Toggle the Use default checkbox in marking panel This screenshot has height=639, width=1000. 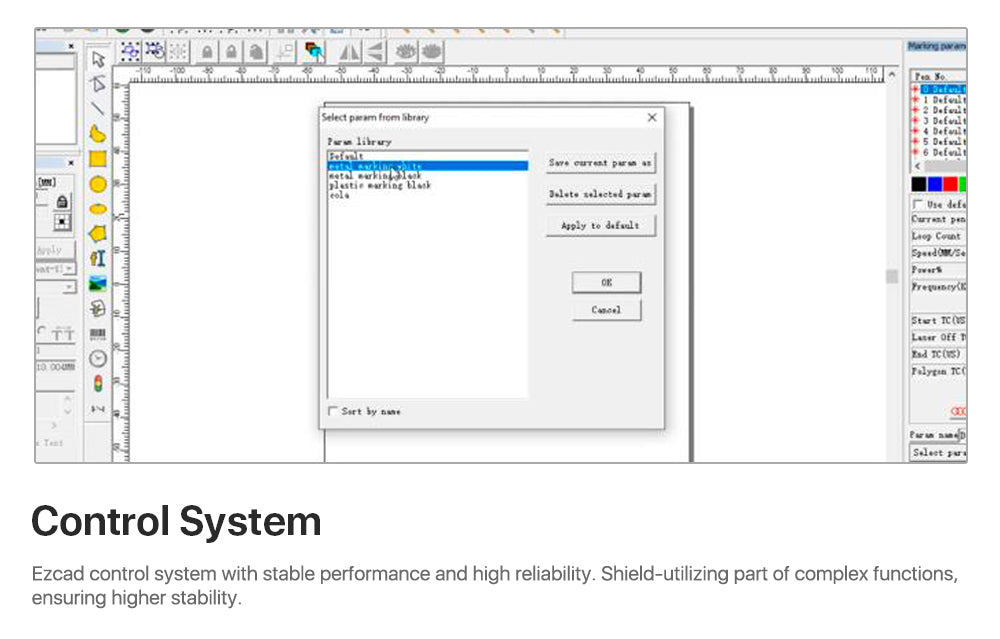pos(918,204)
